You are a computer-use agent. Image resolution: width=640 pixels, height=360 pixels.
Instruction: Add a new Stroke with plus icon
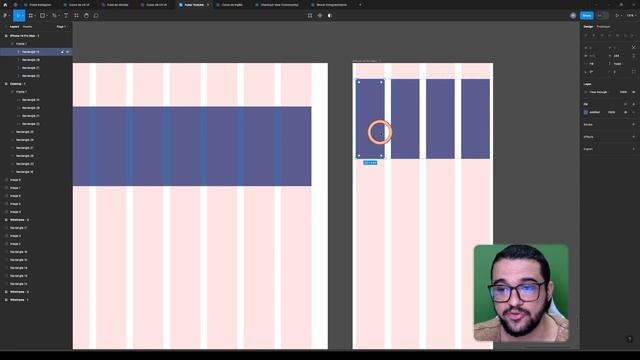[x=633, y=124]
